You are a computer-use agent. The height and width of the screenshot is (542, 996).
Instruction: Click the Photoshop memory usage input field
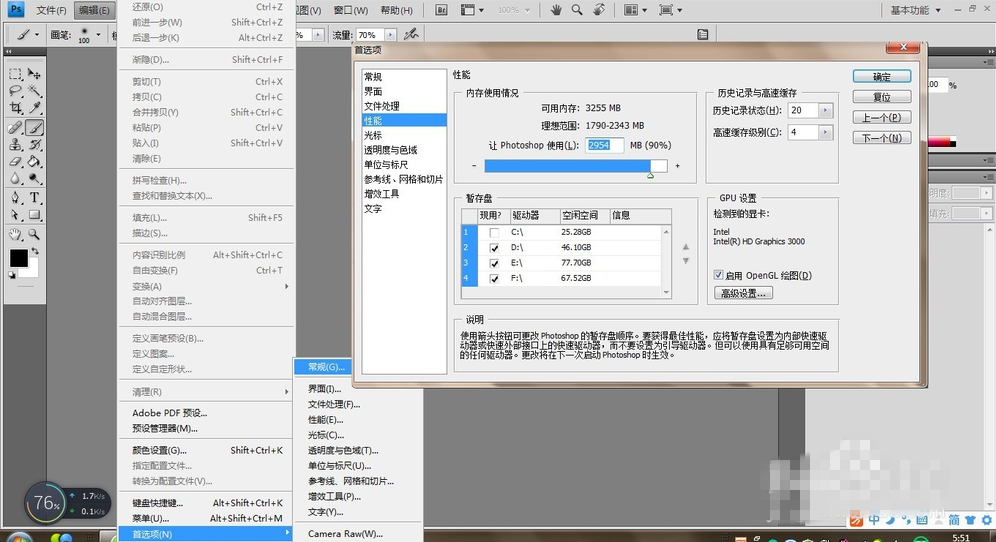pos(604,145)
